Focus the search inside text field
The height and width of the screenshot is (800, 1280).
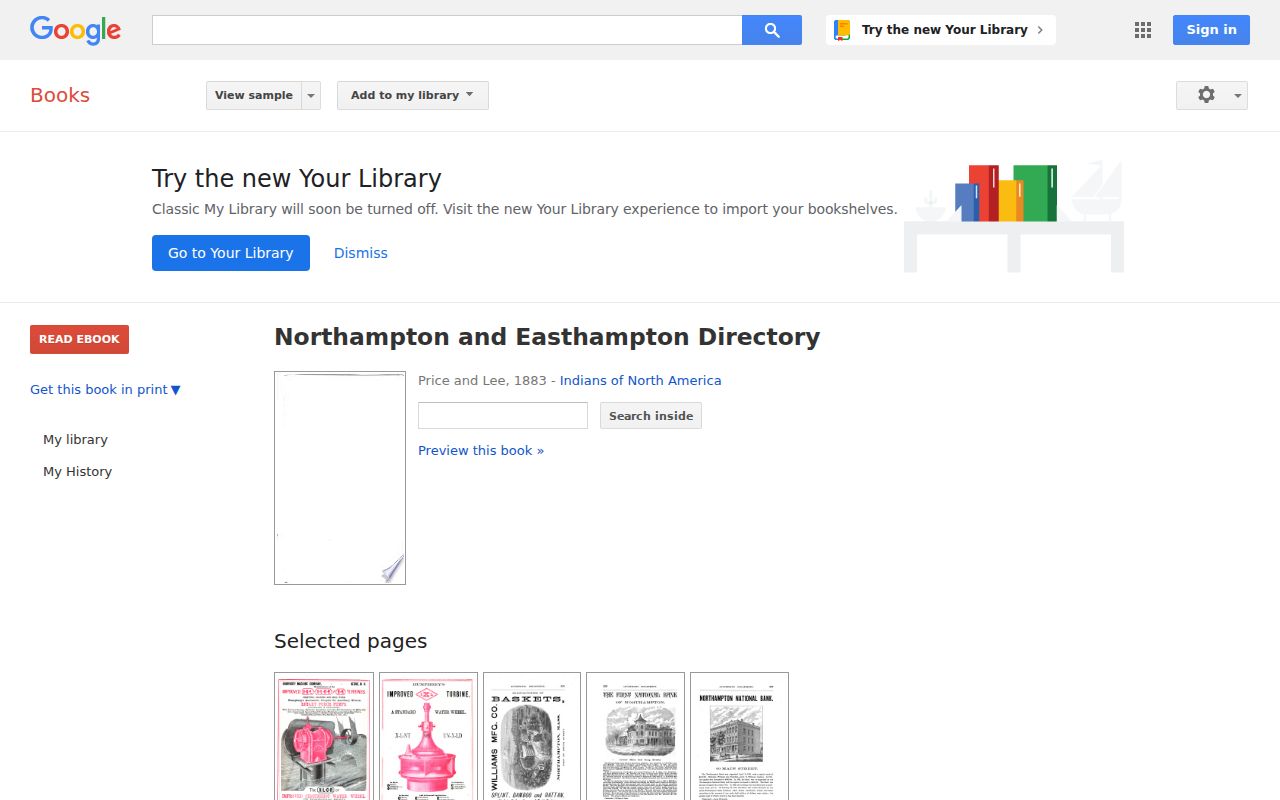coord(503,416)
